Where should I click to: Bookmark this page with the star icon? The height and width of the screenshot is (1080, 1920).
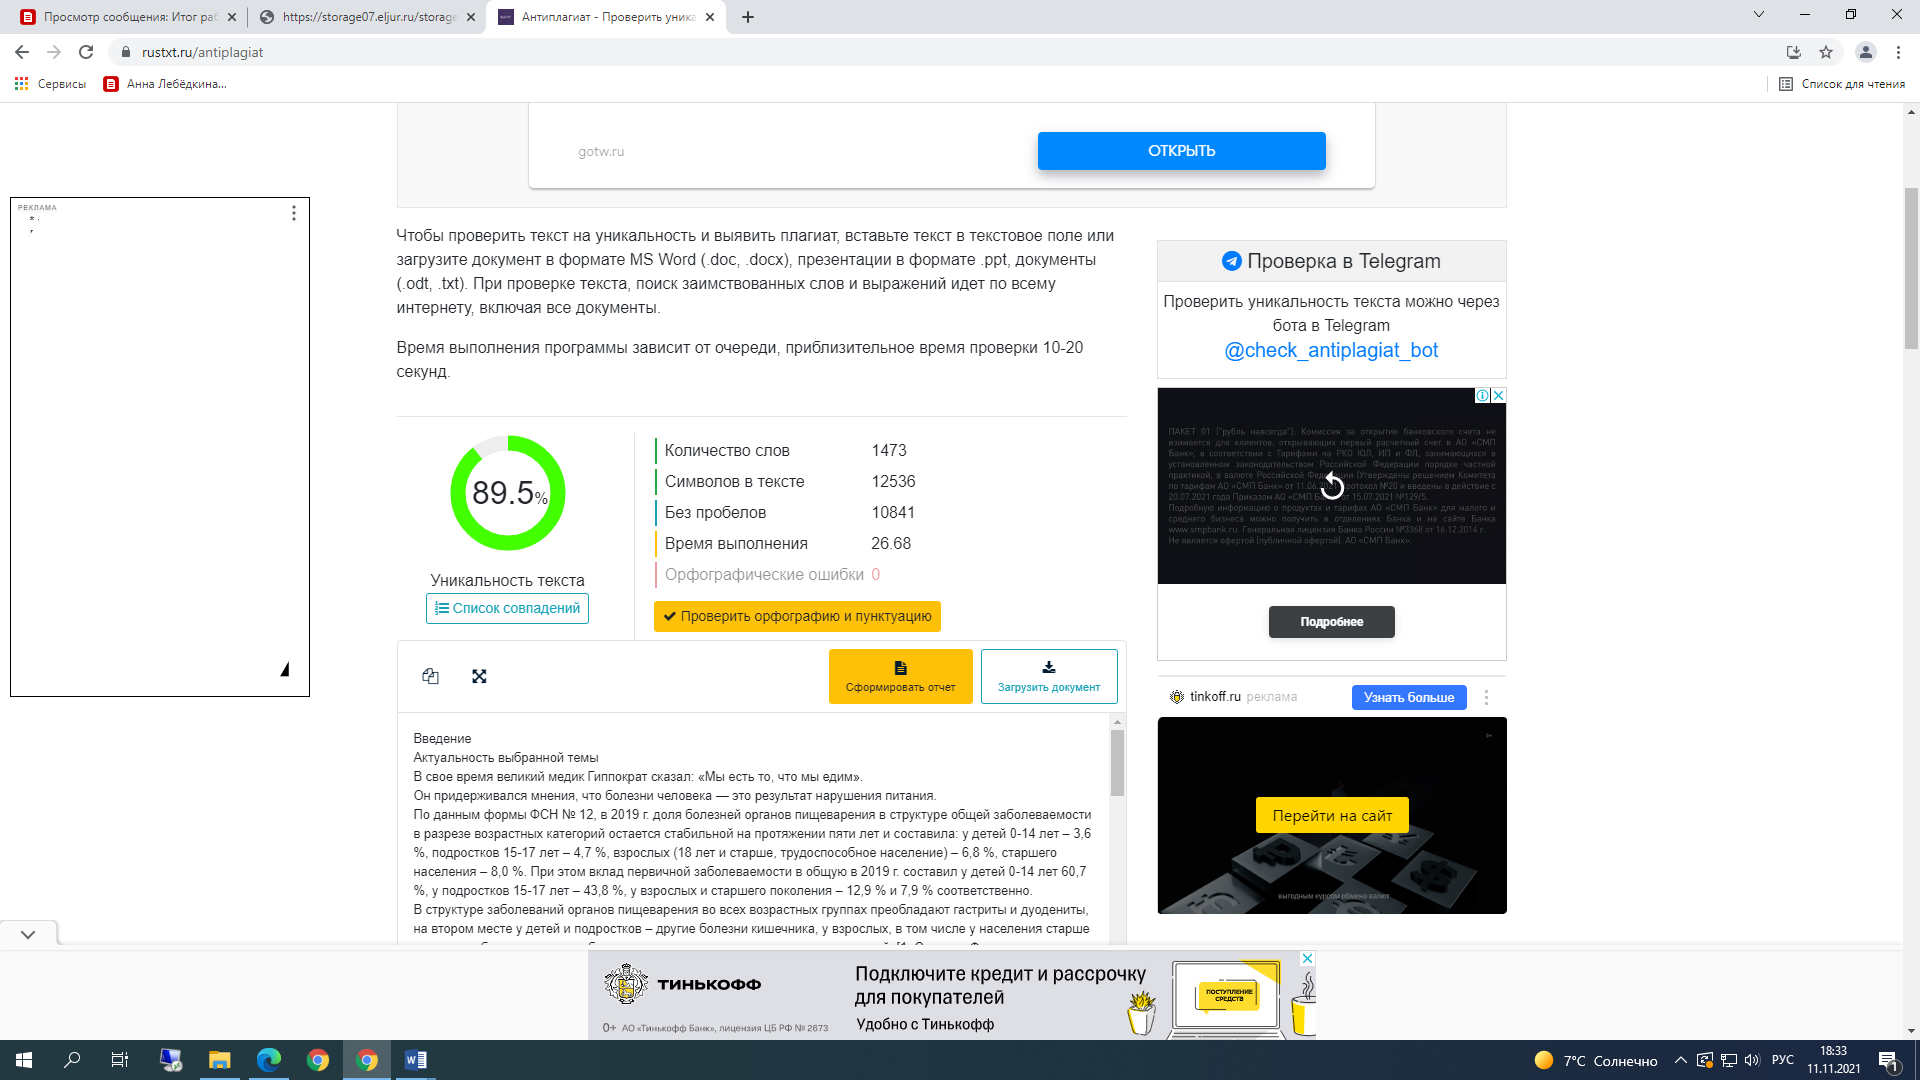point(1826,52)
